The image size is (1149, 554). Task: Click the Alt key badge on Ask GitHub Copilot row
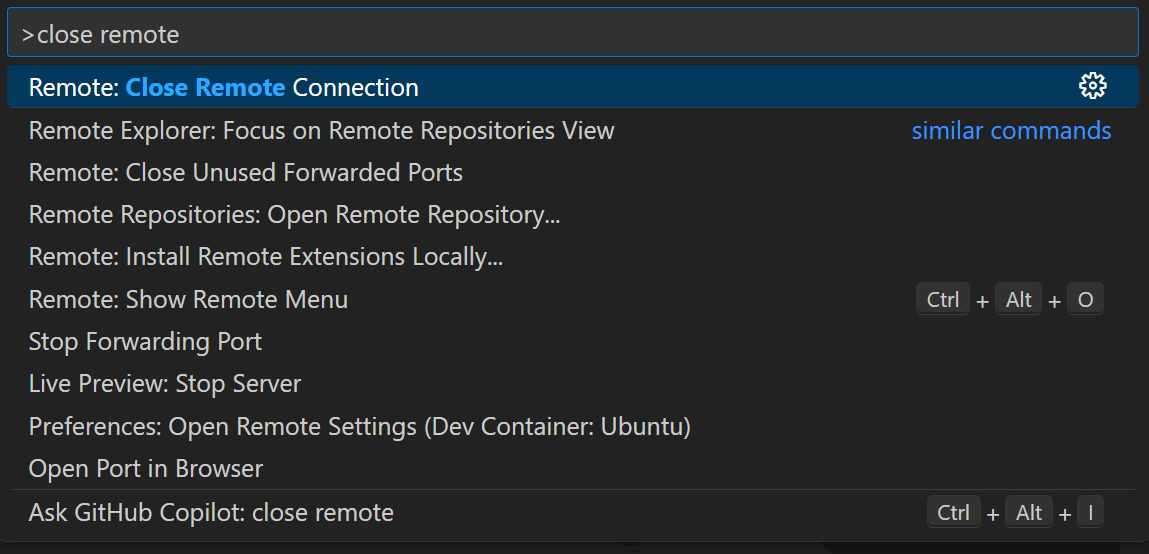tap(1029, 513)
